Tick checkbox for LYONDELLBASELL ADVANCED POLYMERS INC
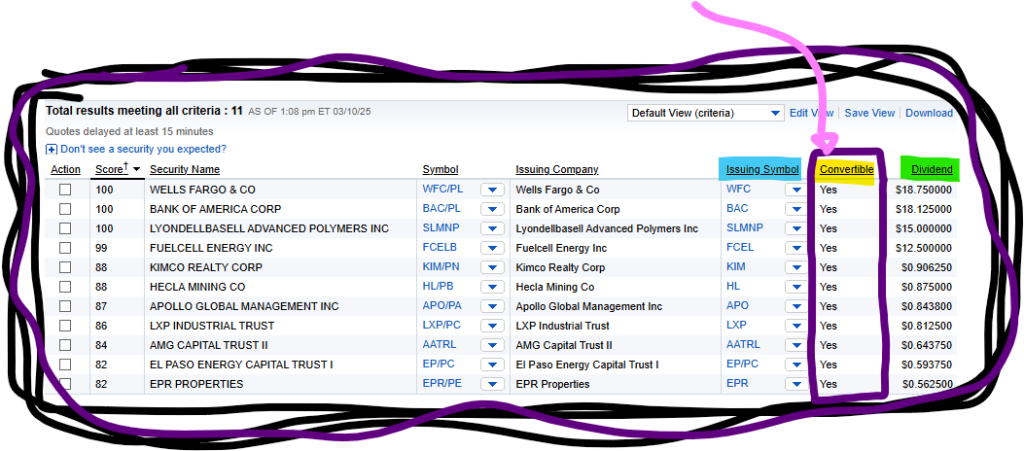The width and height of the screenshot is (1024, 451). tap(65, 228)
